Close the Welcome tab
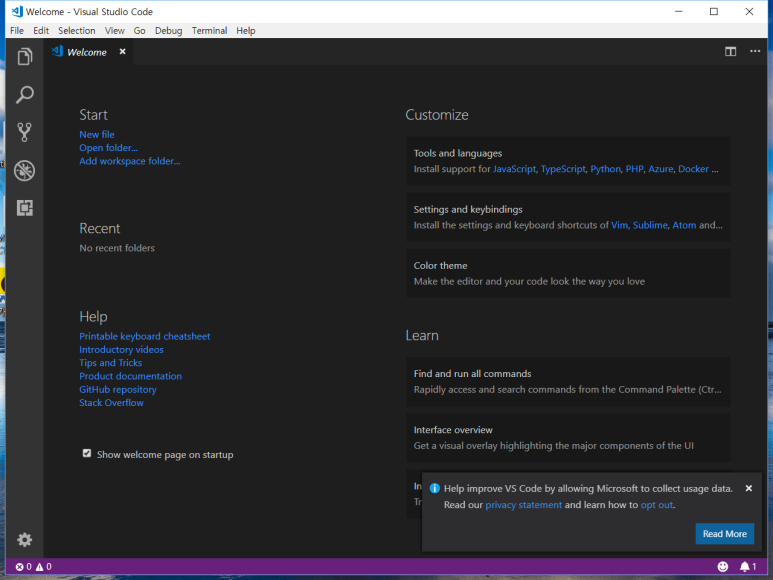 [x=122, y=51]
